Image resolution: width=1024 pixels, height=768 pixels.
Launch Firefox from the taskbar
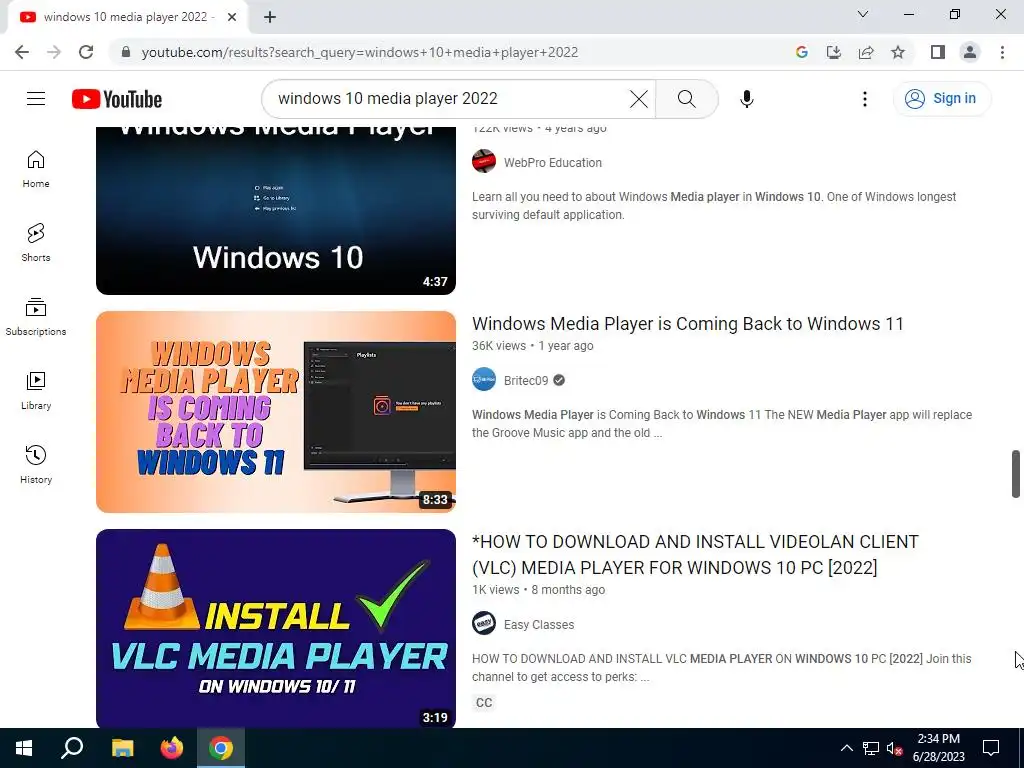[172, 748]
